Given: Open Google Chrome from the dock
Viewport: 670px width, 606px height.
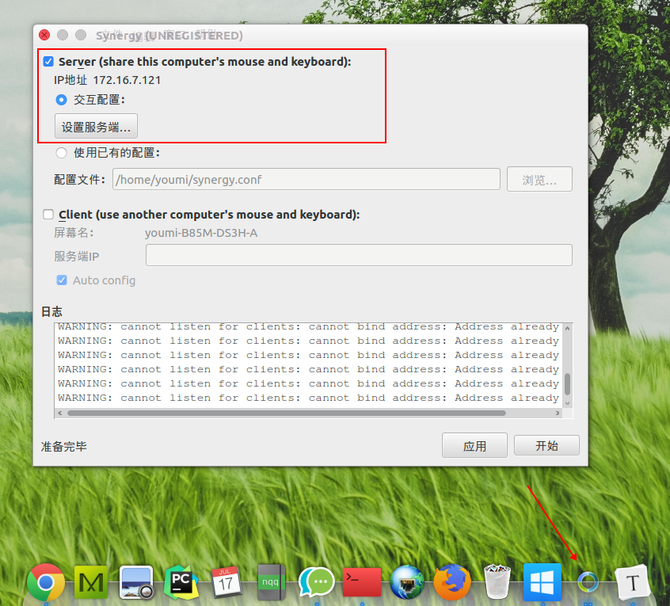Looking at the screenshot, I should 46,582.
